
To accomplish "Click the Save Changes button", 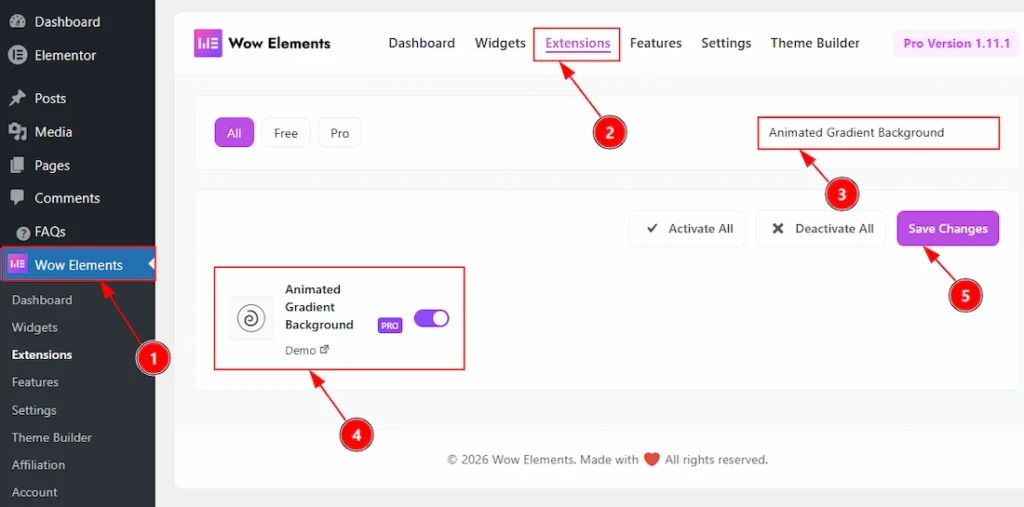I will (948, 229).
